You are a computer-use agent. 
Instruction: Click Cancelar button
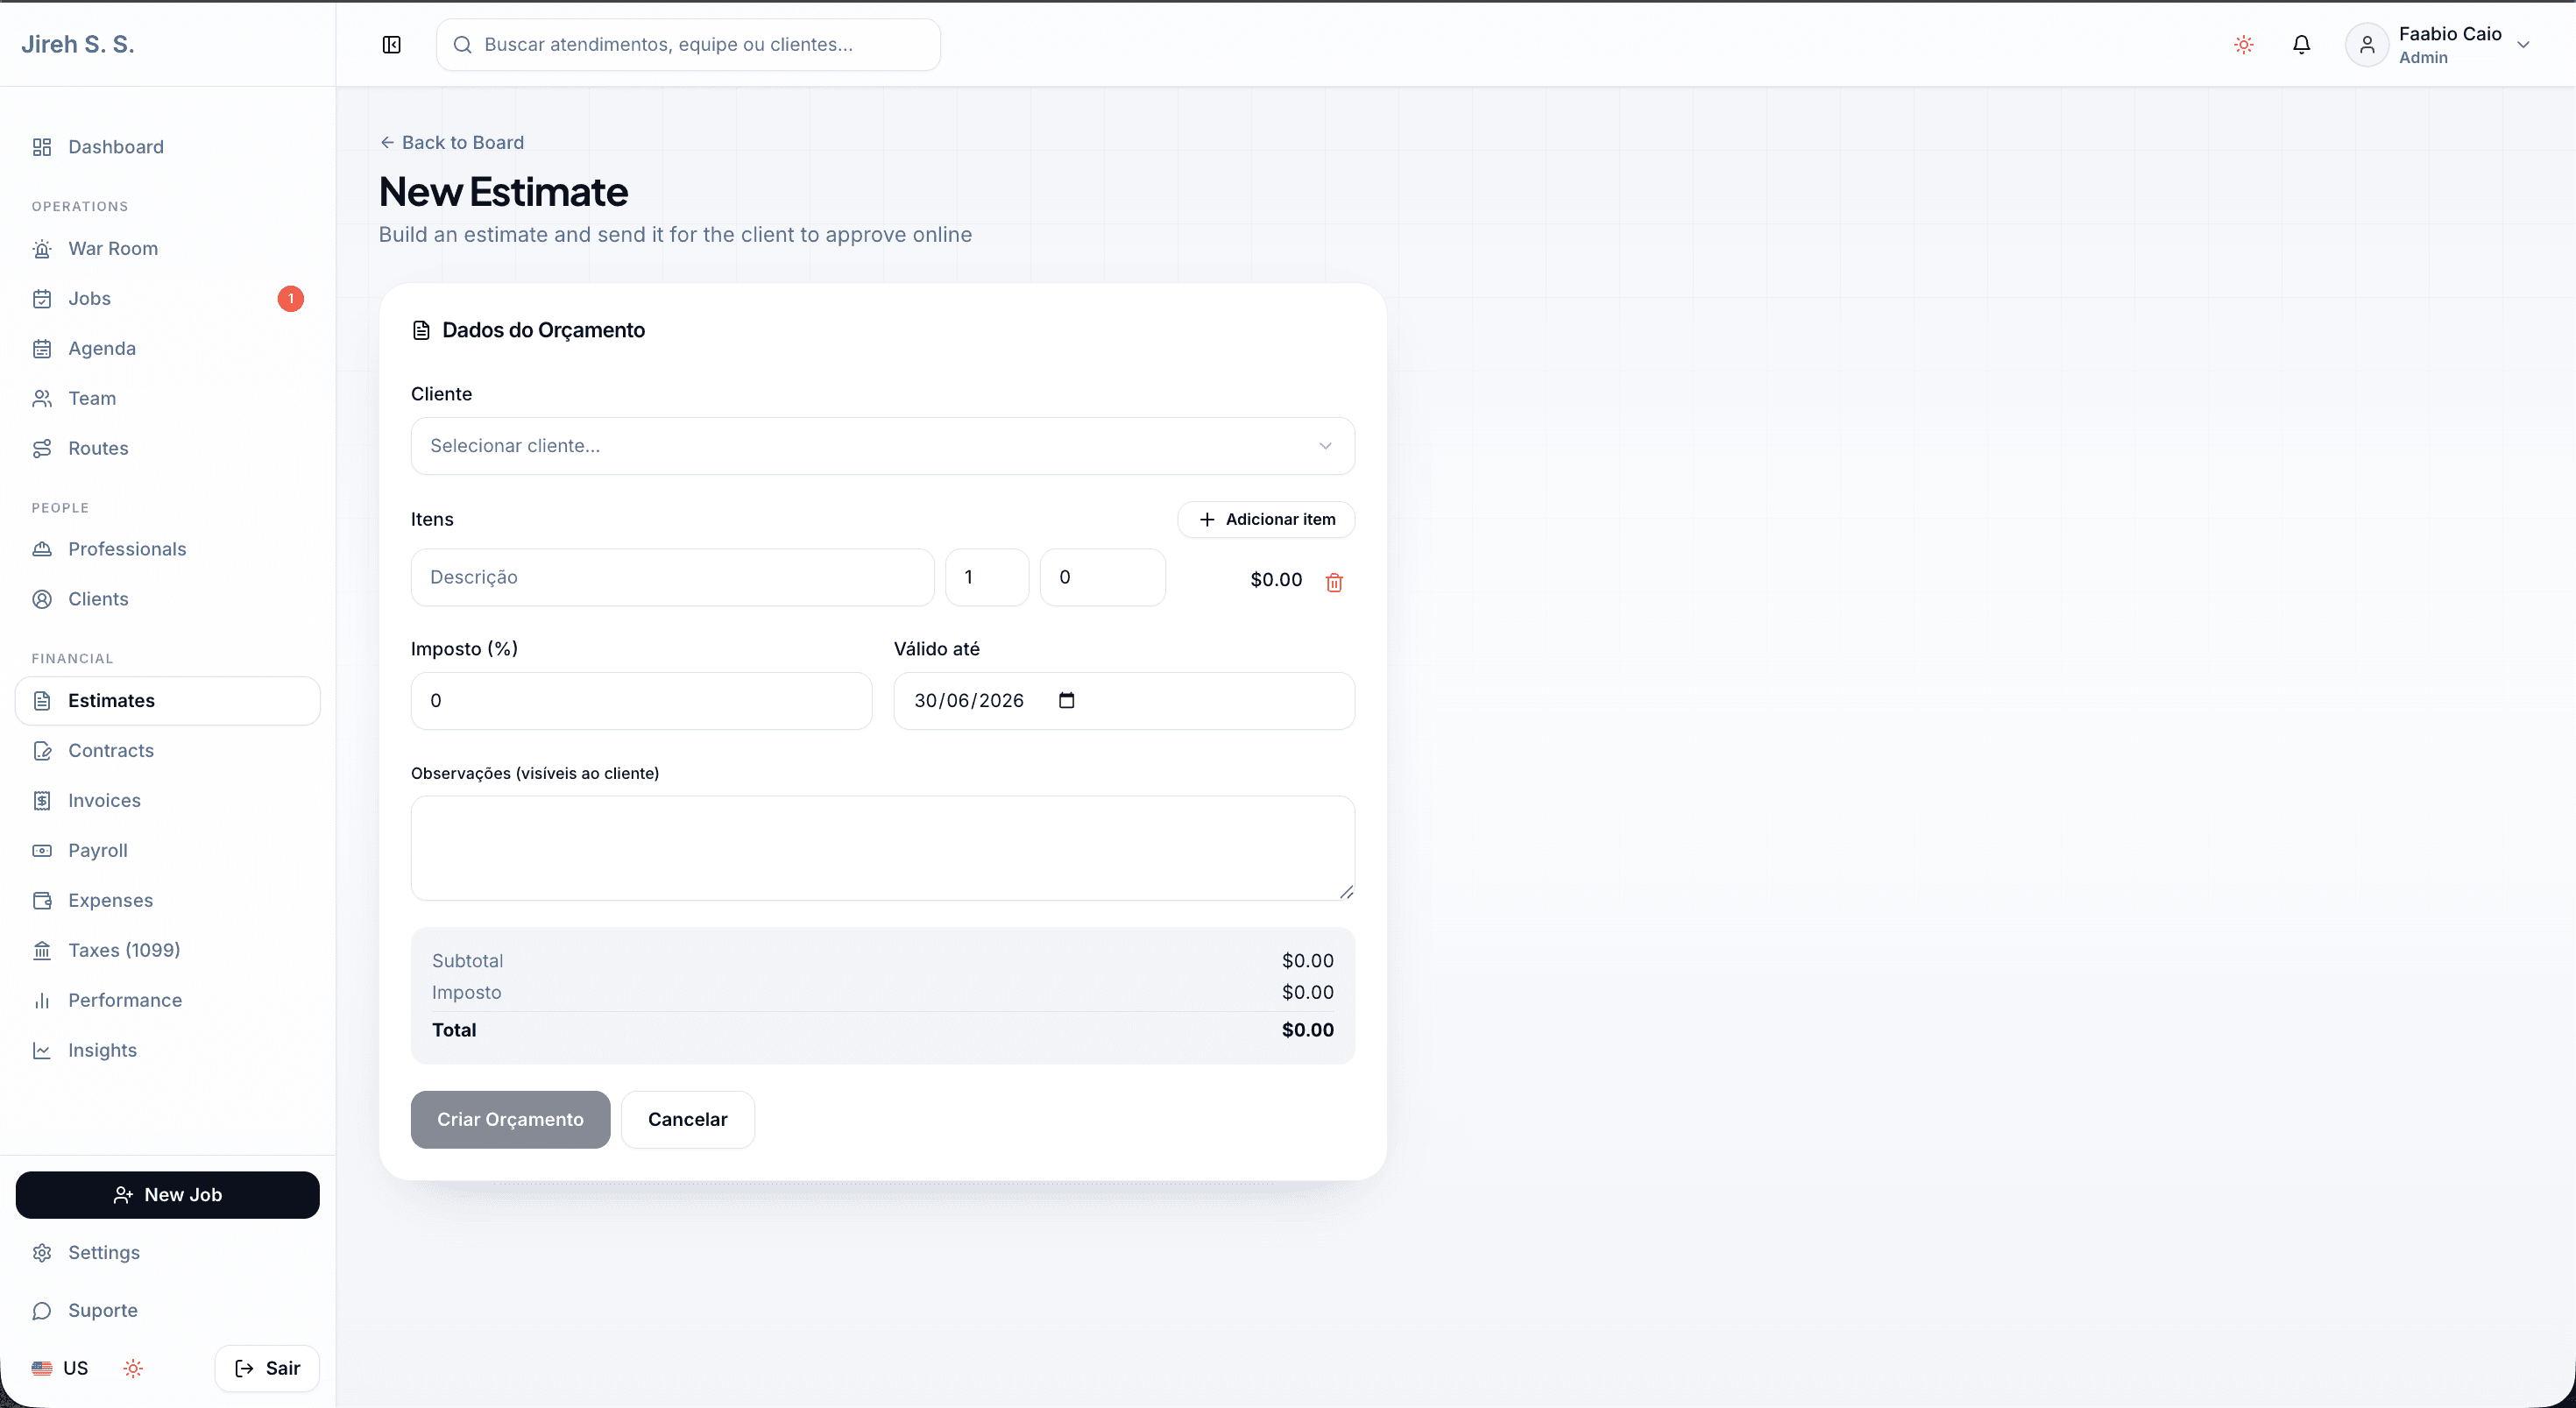pyautogui.click(x=688, y=1120)
